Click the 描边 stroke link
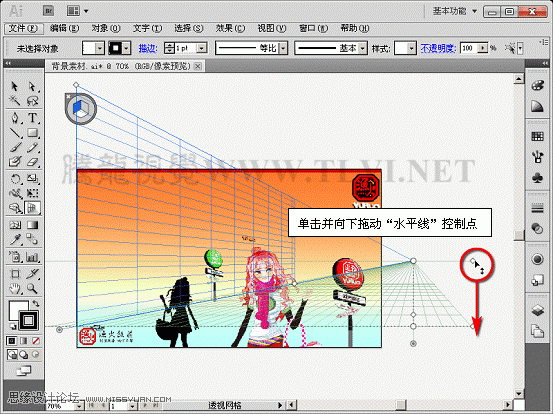 (148, 48)
